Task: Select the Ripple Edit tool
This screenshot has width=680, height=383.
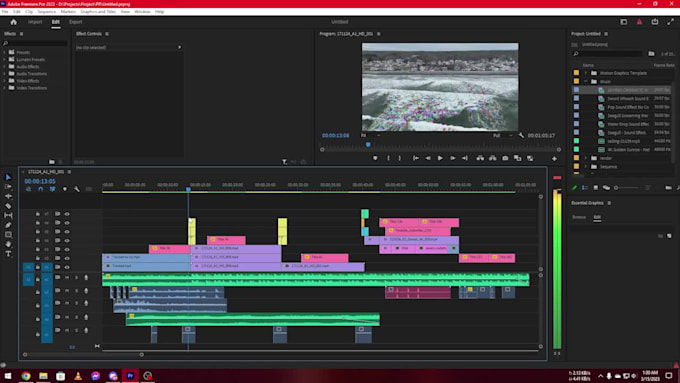Action: pos(8,196)
